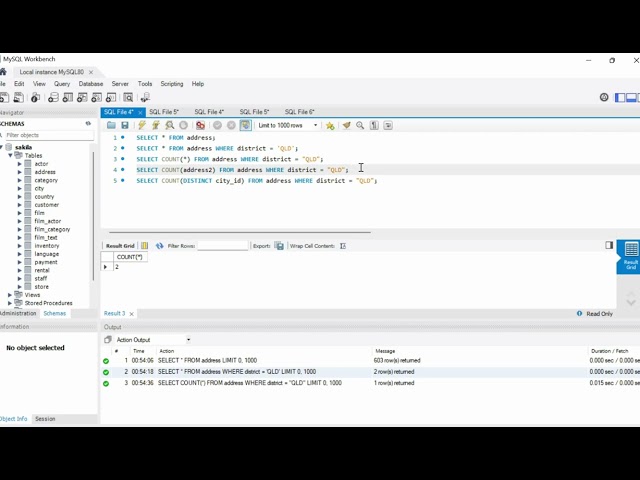This screenshot has height=480, width=640.
Task: Toggle form editor in result grid toolbar
Action: [144, 246]
